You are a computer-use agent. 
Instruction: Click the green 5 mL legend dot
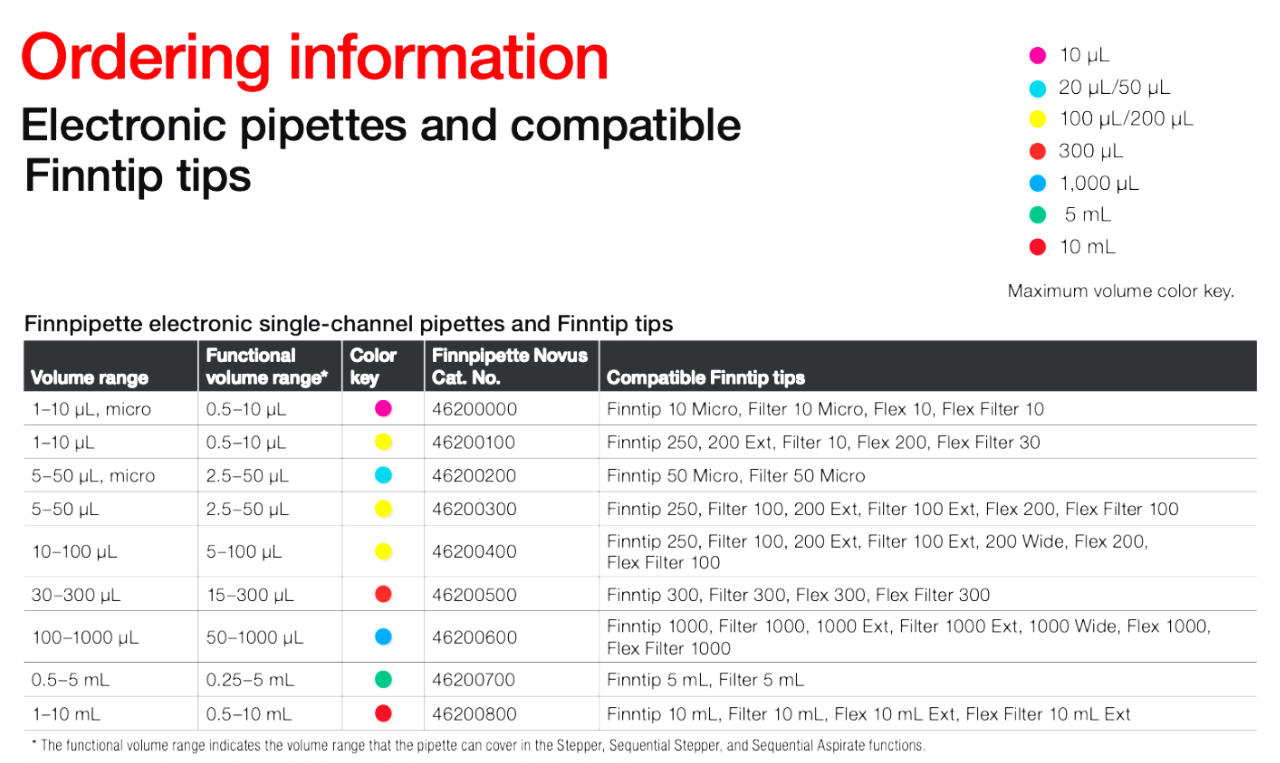click(x=1038, y=215)
